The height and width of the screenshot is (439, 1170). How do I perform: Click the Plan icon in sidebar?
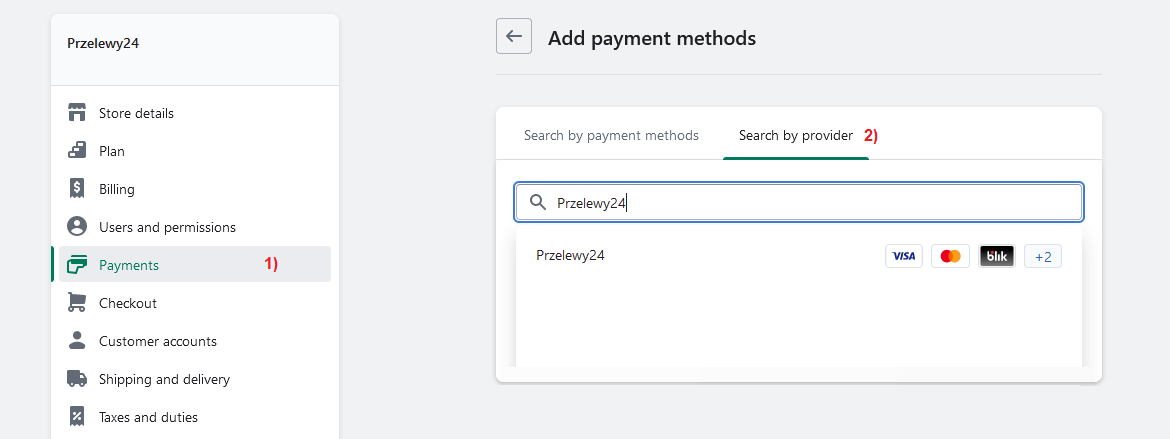(77, 151)
